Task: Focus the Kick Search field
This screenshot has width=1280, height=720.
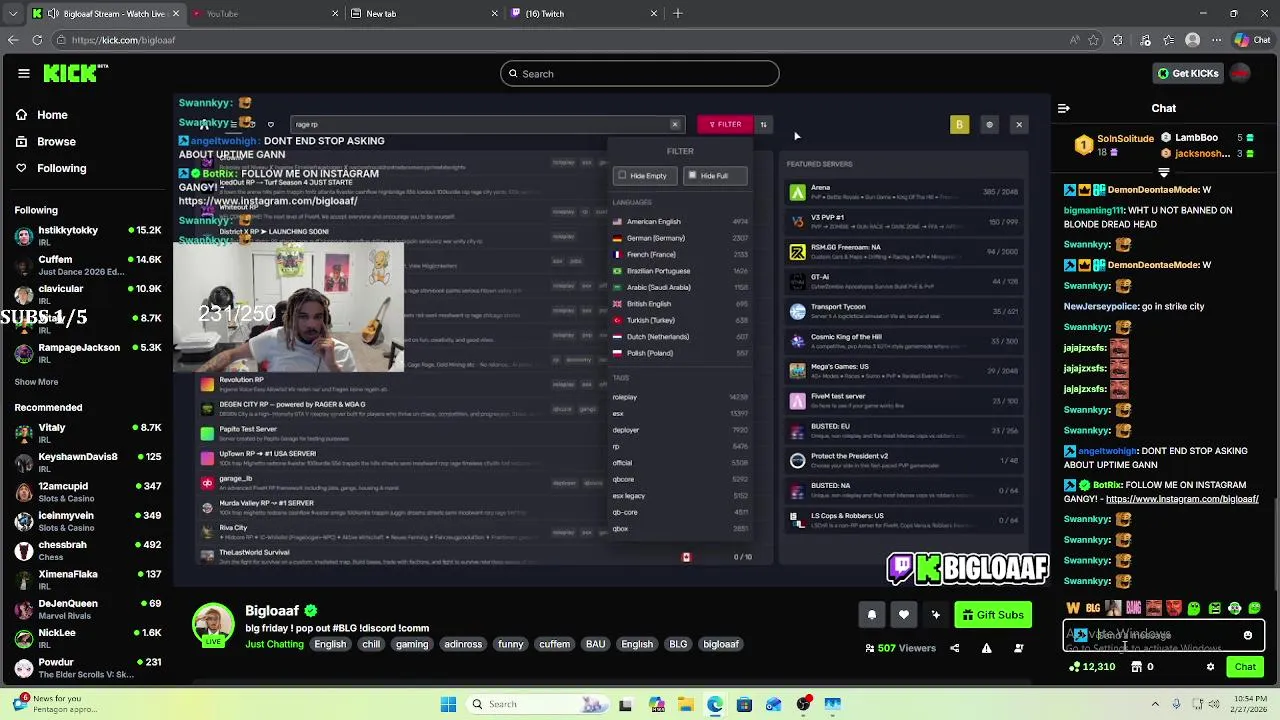Action: [640, 73]
